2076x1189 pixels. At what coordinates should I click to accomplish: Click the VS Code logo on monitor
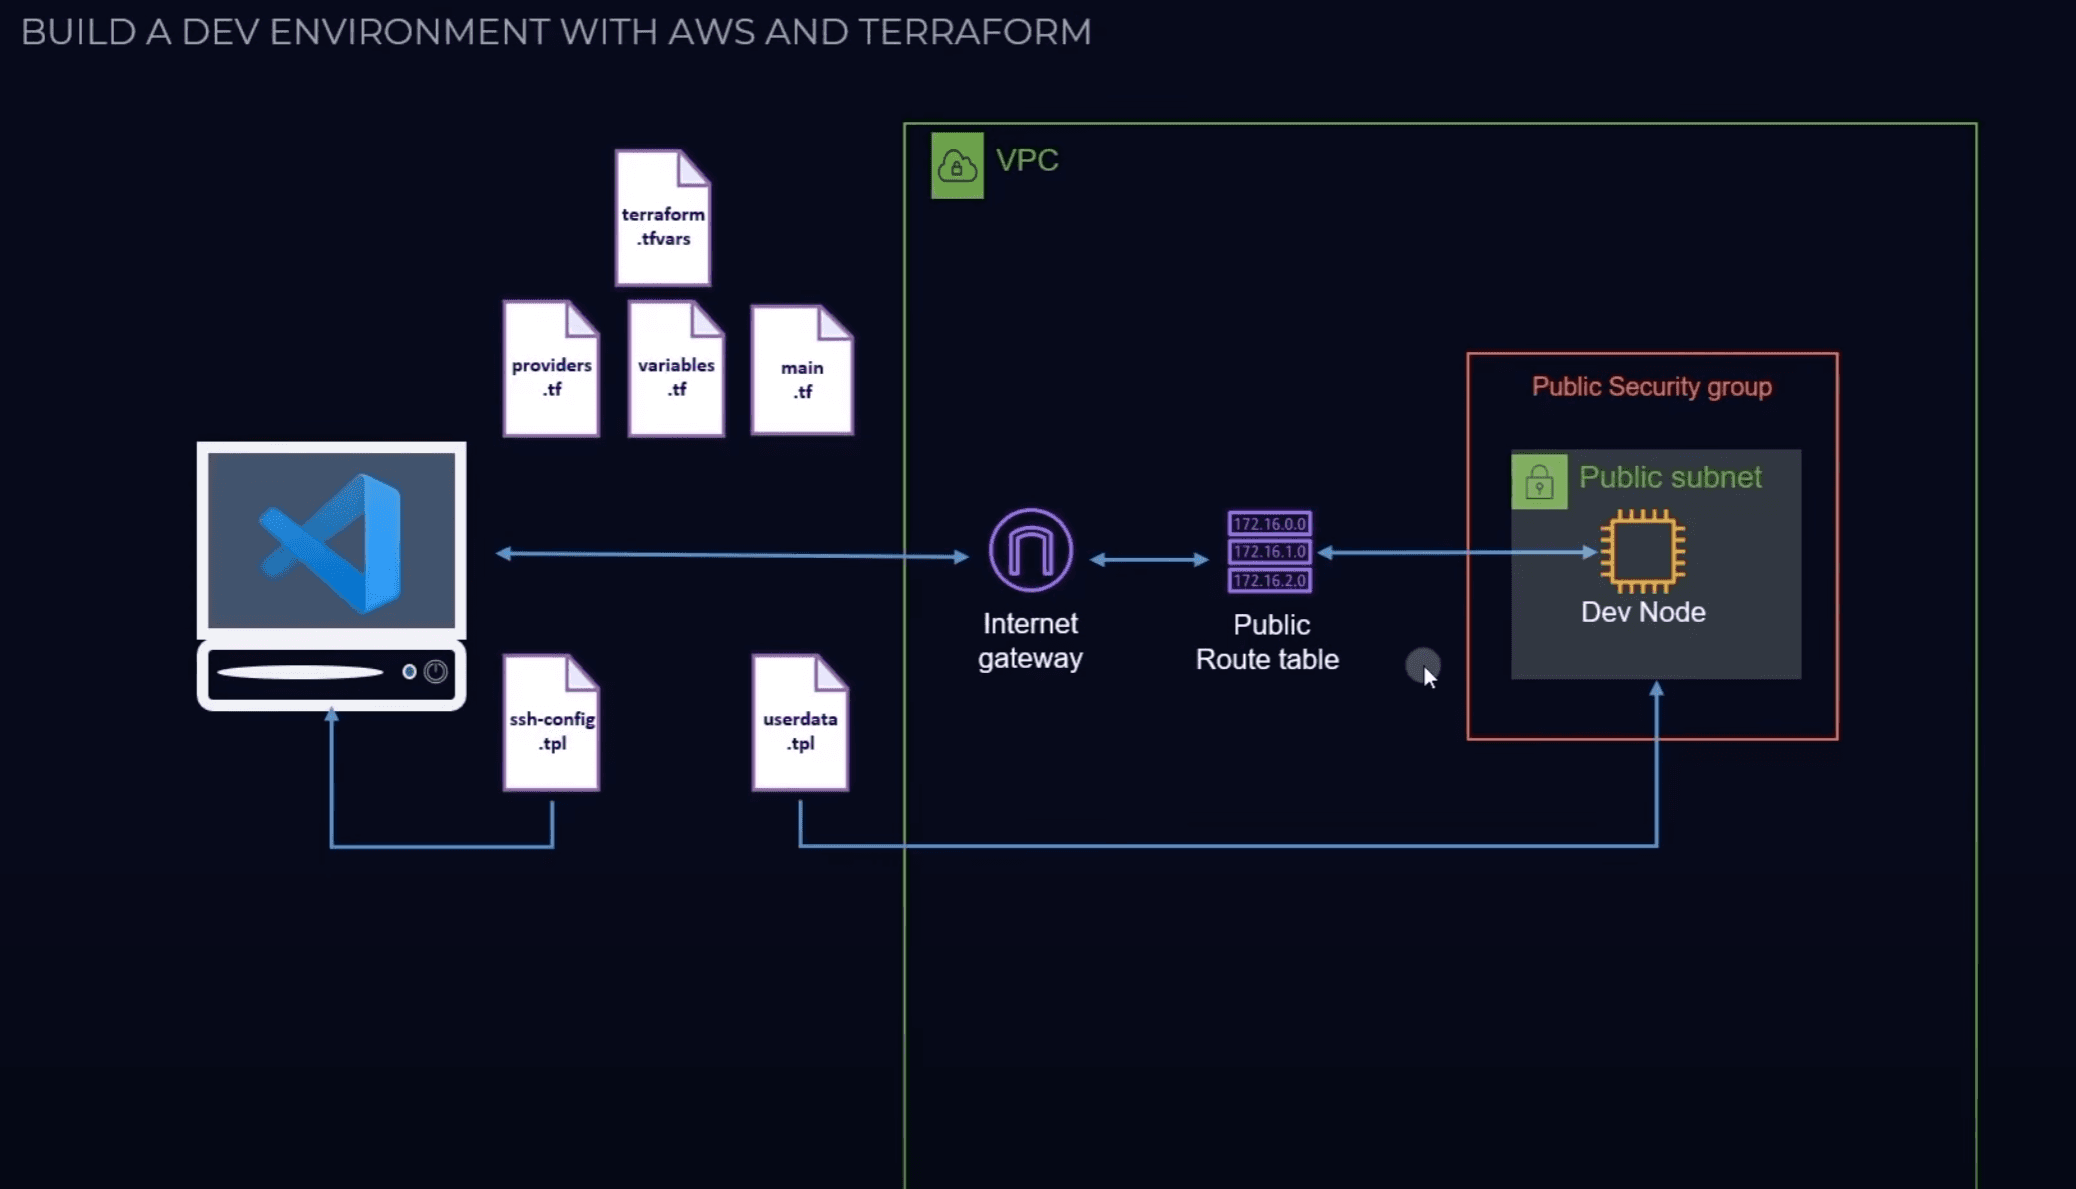(x=331, y=543)
